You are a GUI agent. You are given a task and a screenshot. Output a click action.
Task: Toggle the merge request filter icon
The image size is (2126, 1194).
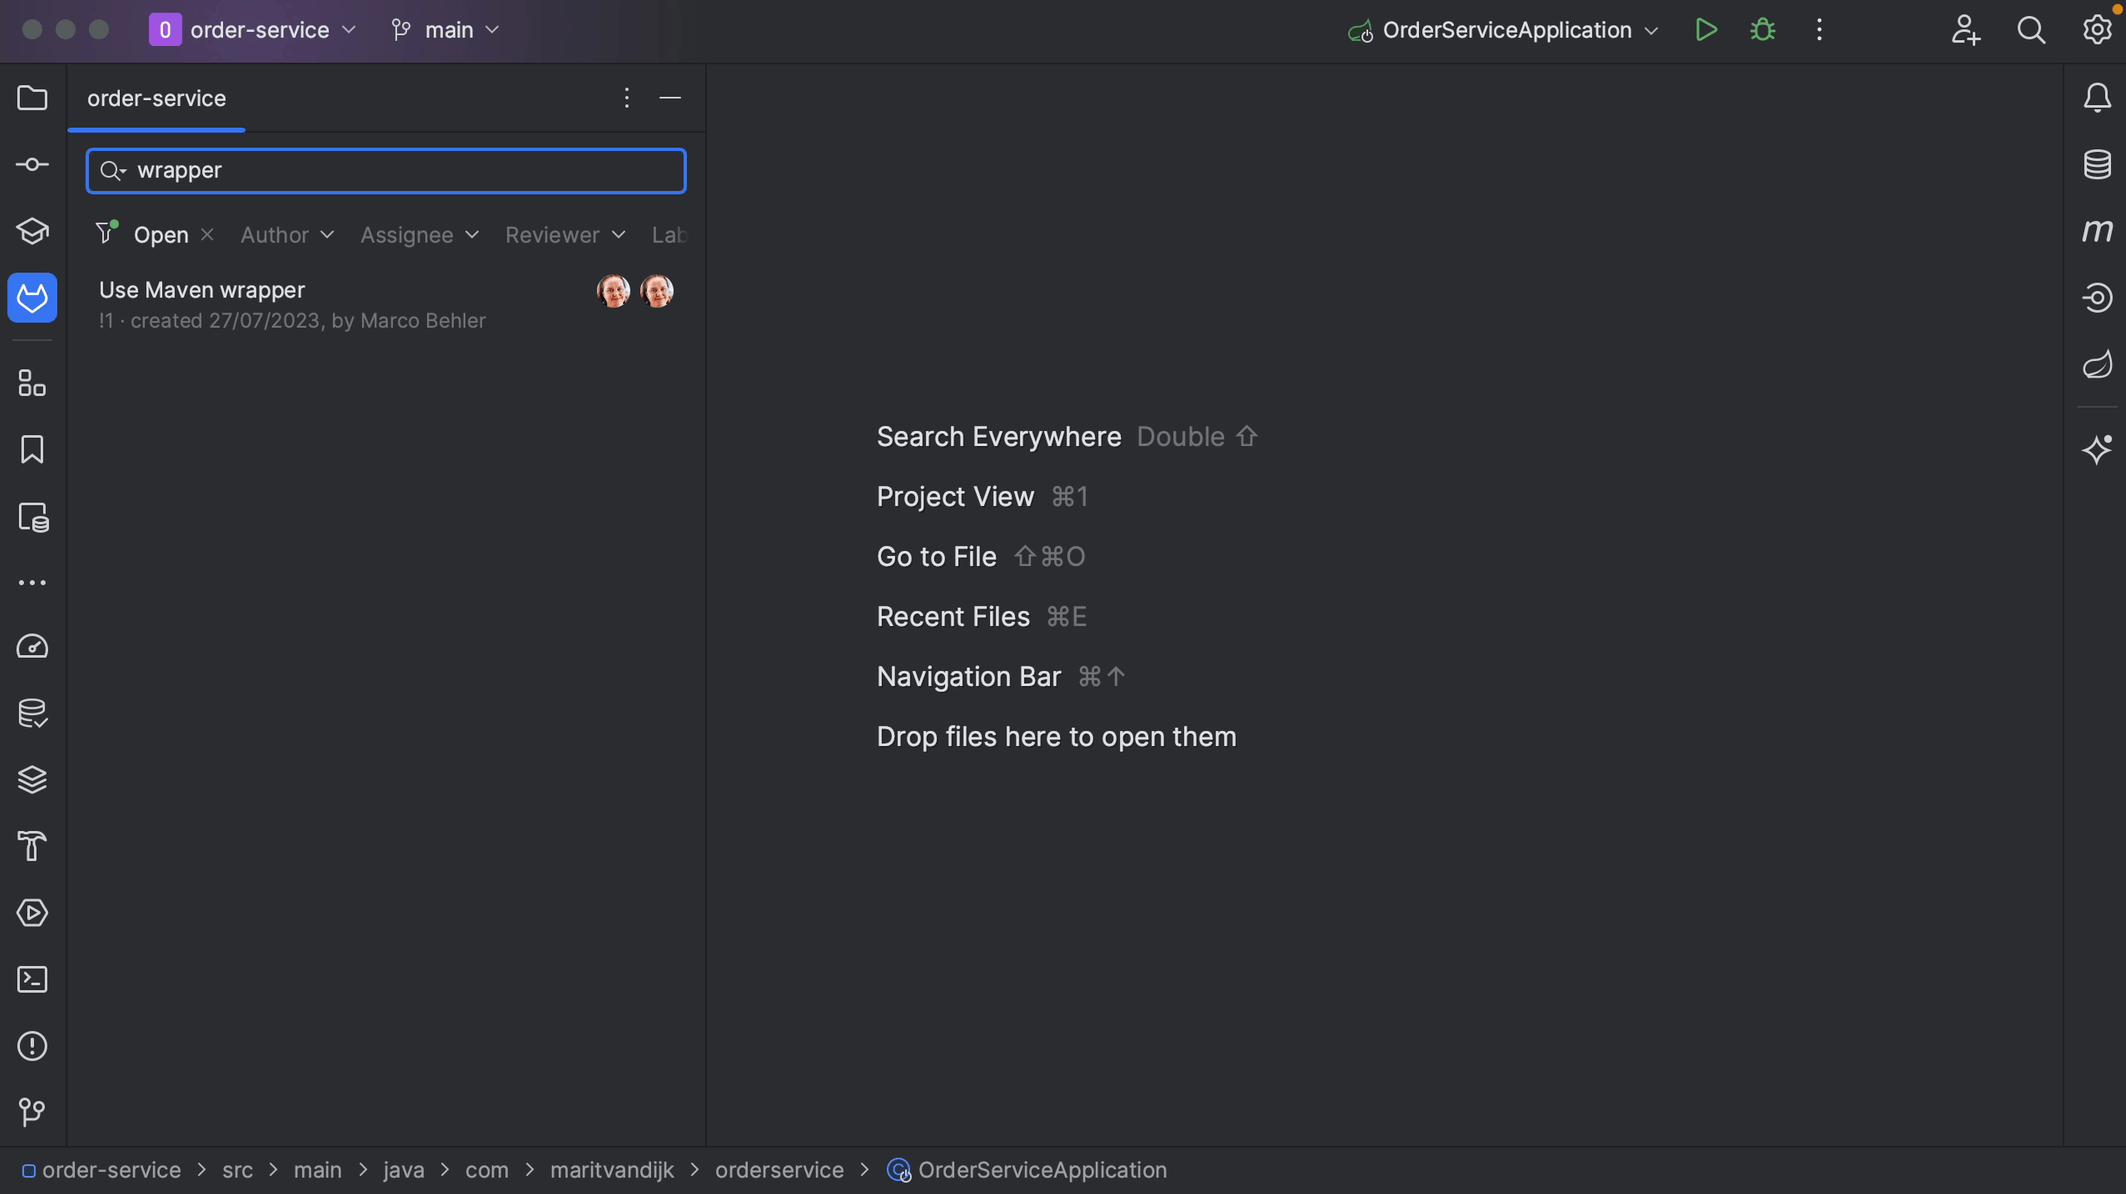tap(106, 233)
